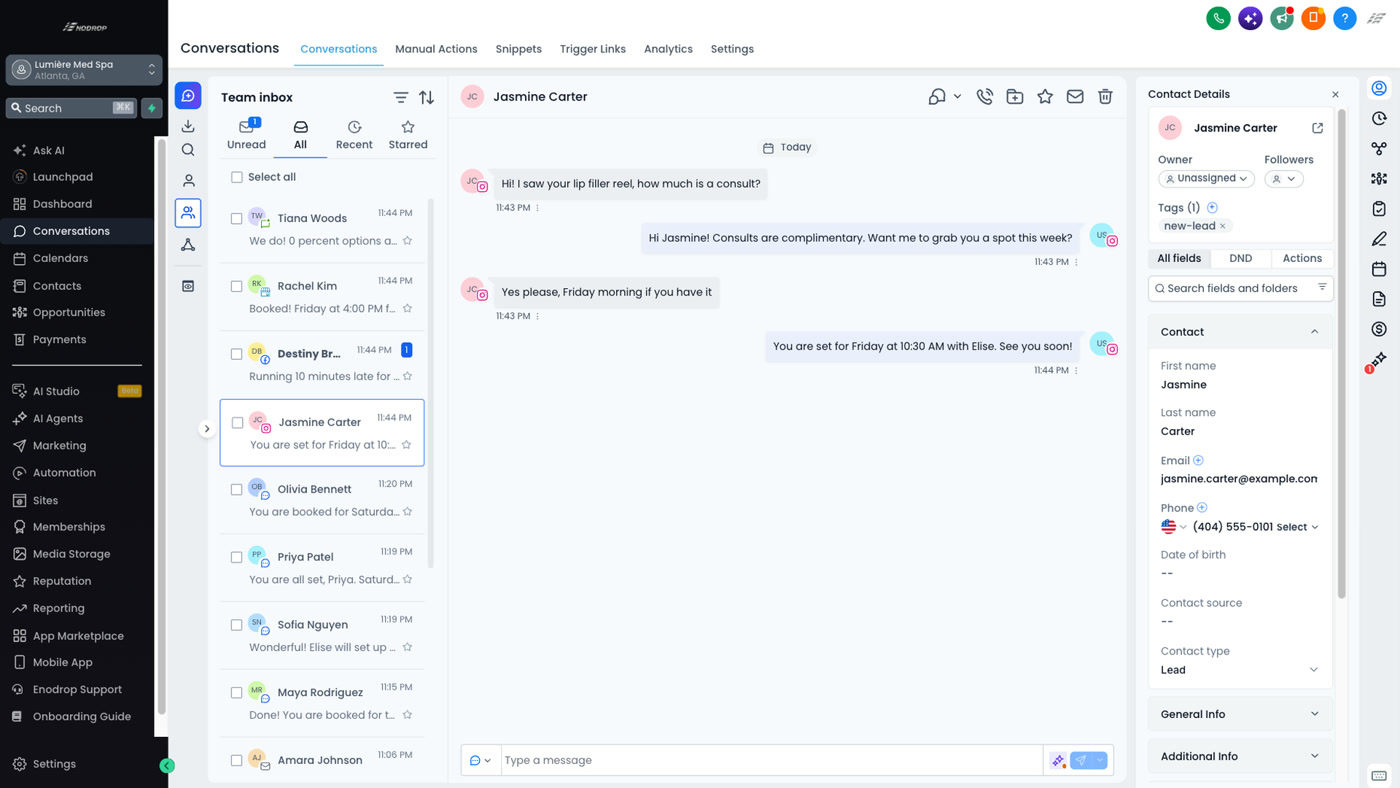The image size is (1400, 788).
Task: Start a call with the phone icon in the conversation header
Action: 984,97
